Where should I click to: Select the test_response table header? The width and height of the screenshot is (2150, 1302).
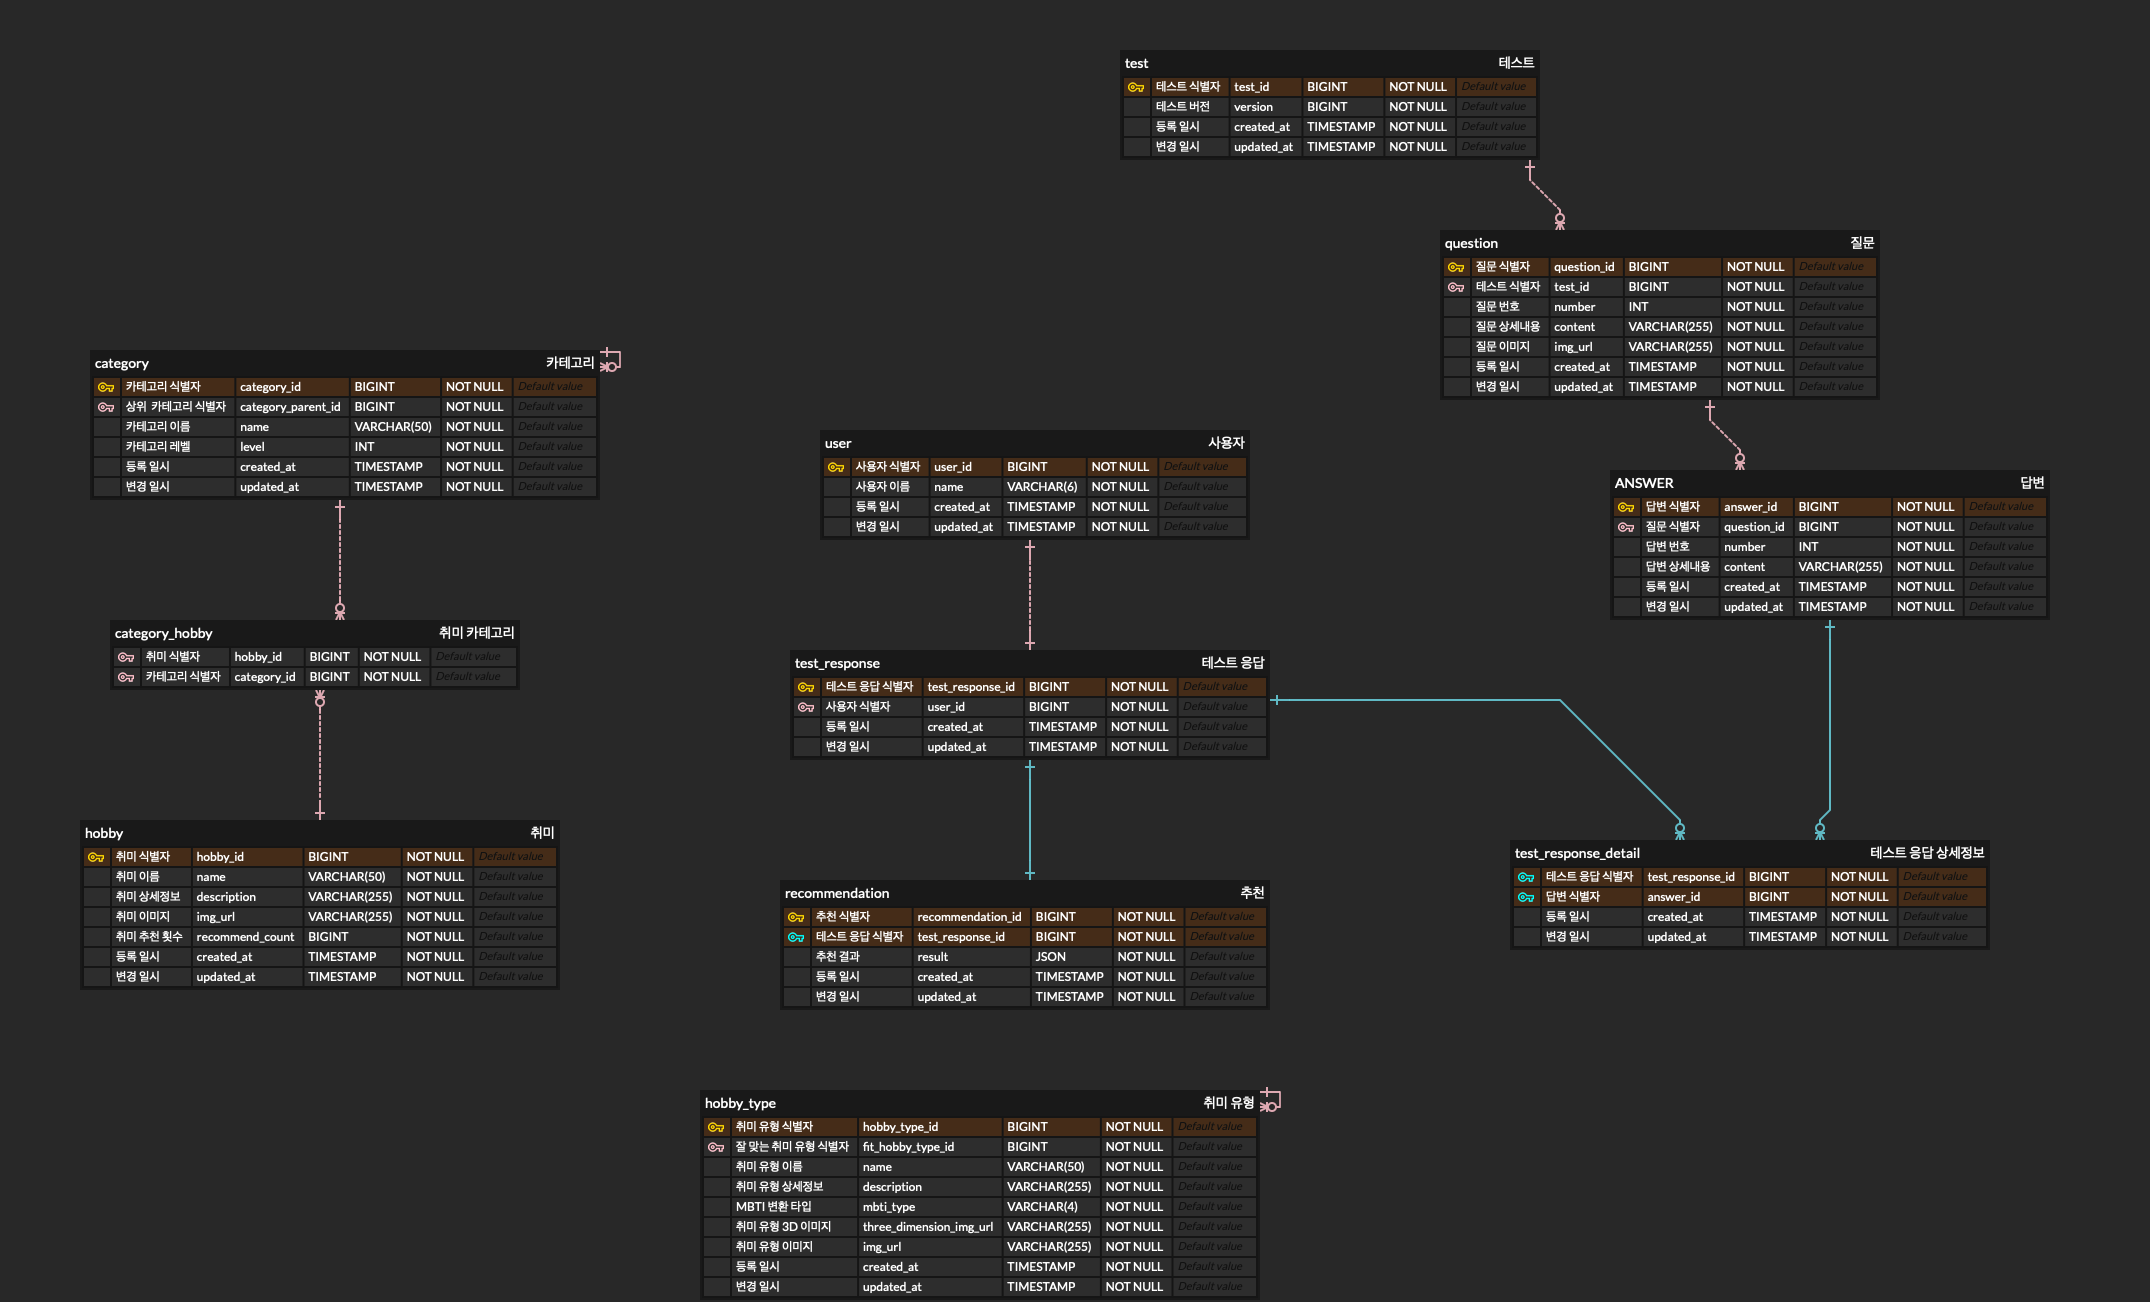click(x=837, y=663)
